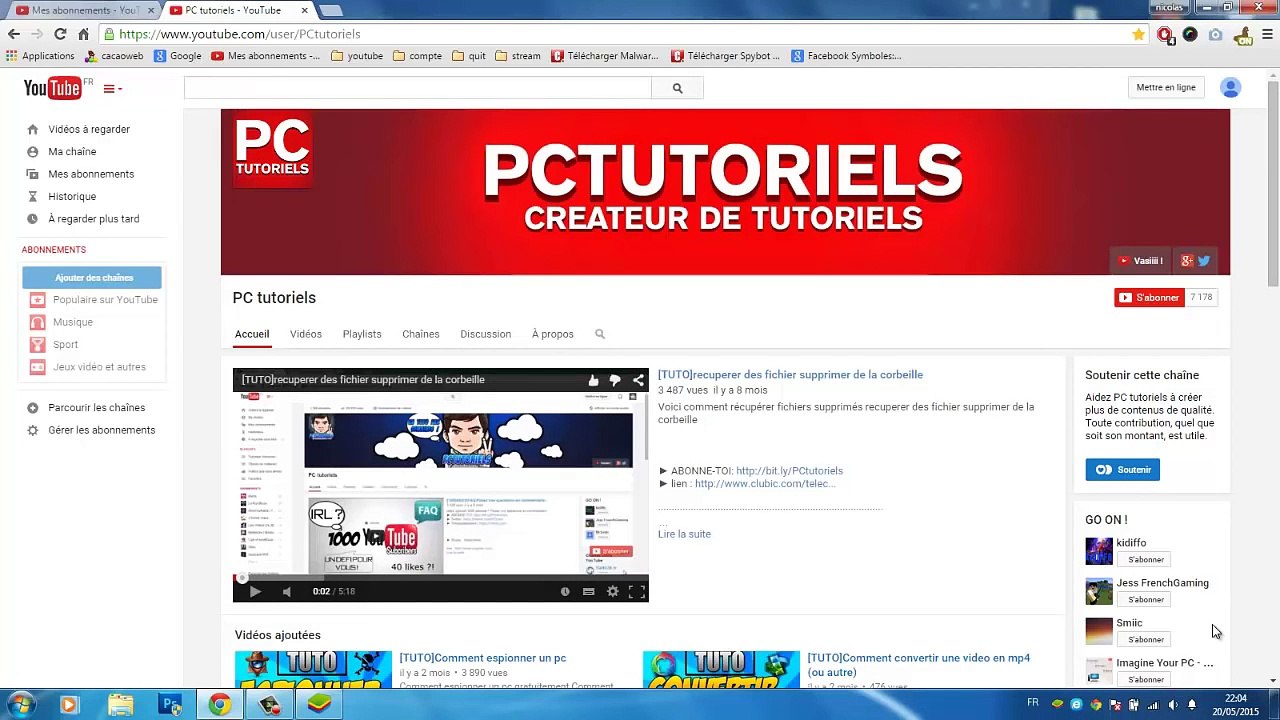Click the video progress bar

point(441,577)
